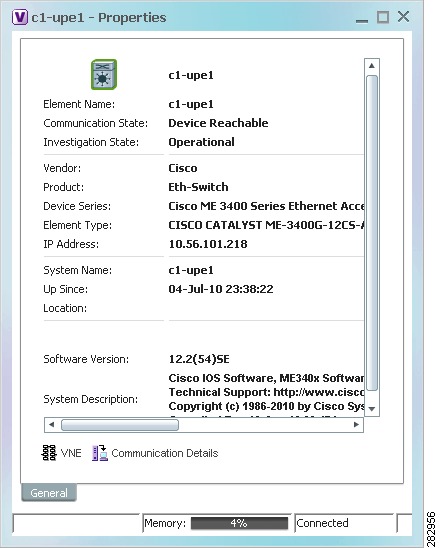The width and height of the screenshot is (442, 548).
Task: Click the vertical scrollbar thumb
Action: click(372, 233)
